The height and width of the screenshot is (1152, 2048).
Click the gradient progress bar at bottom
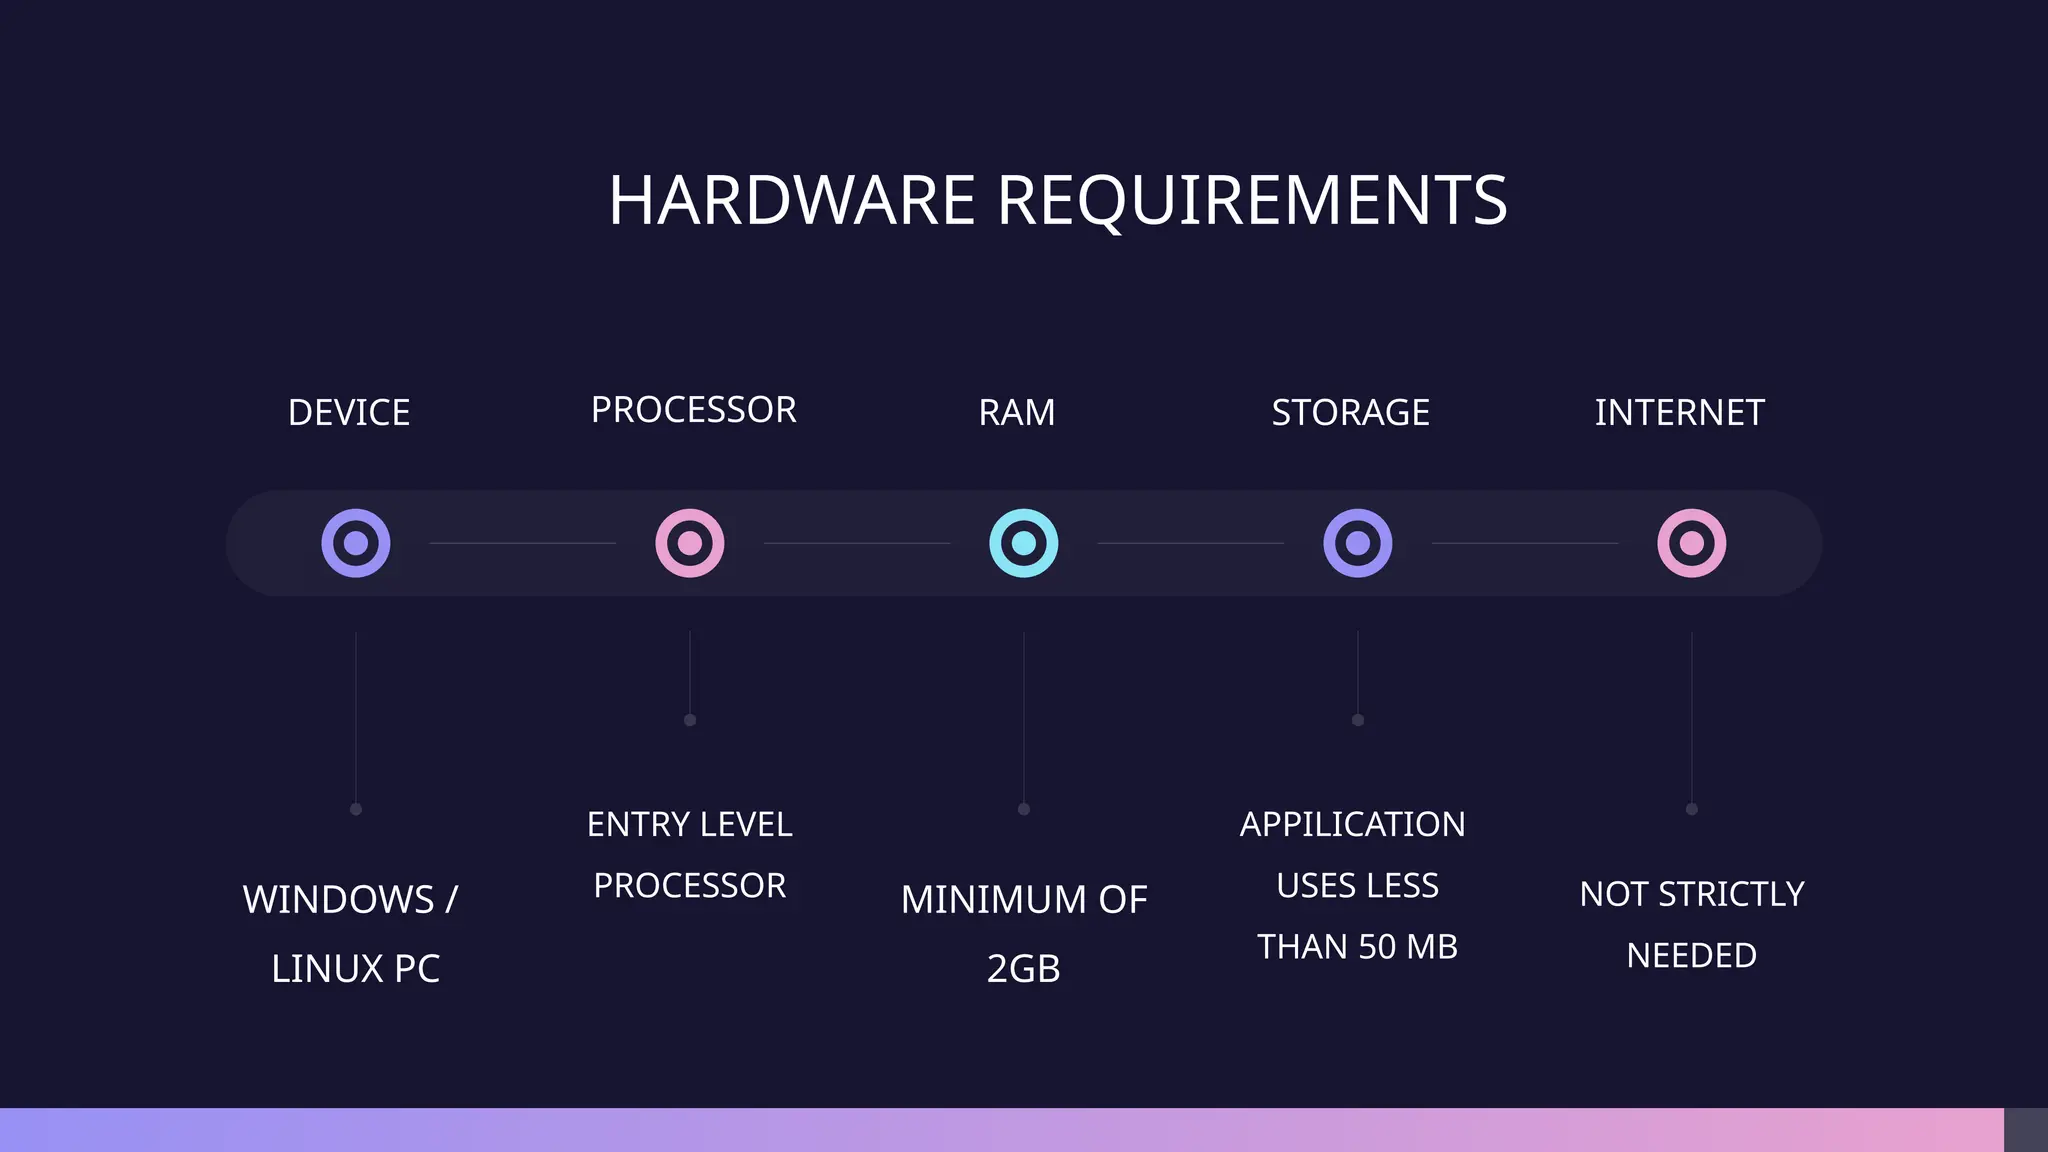[1002, 1130]
